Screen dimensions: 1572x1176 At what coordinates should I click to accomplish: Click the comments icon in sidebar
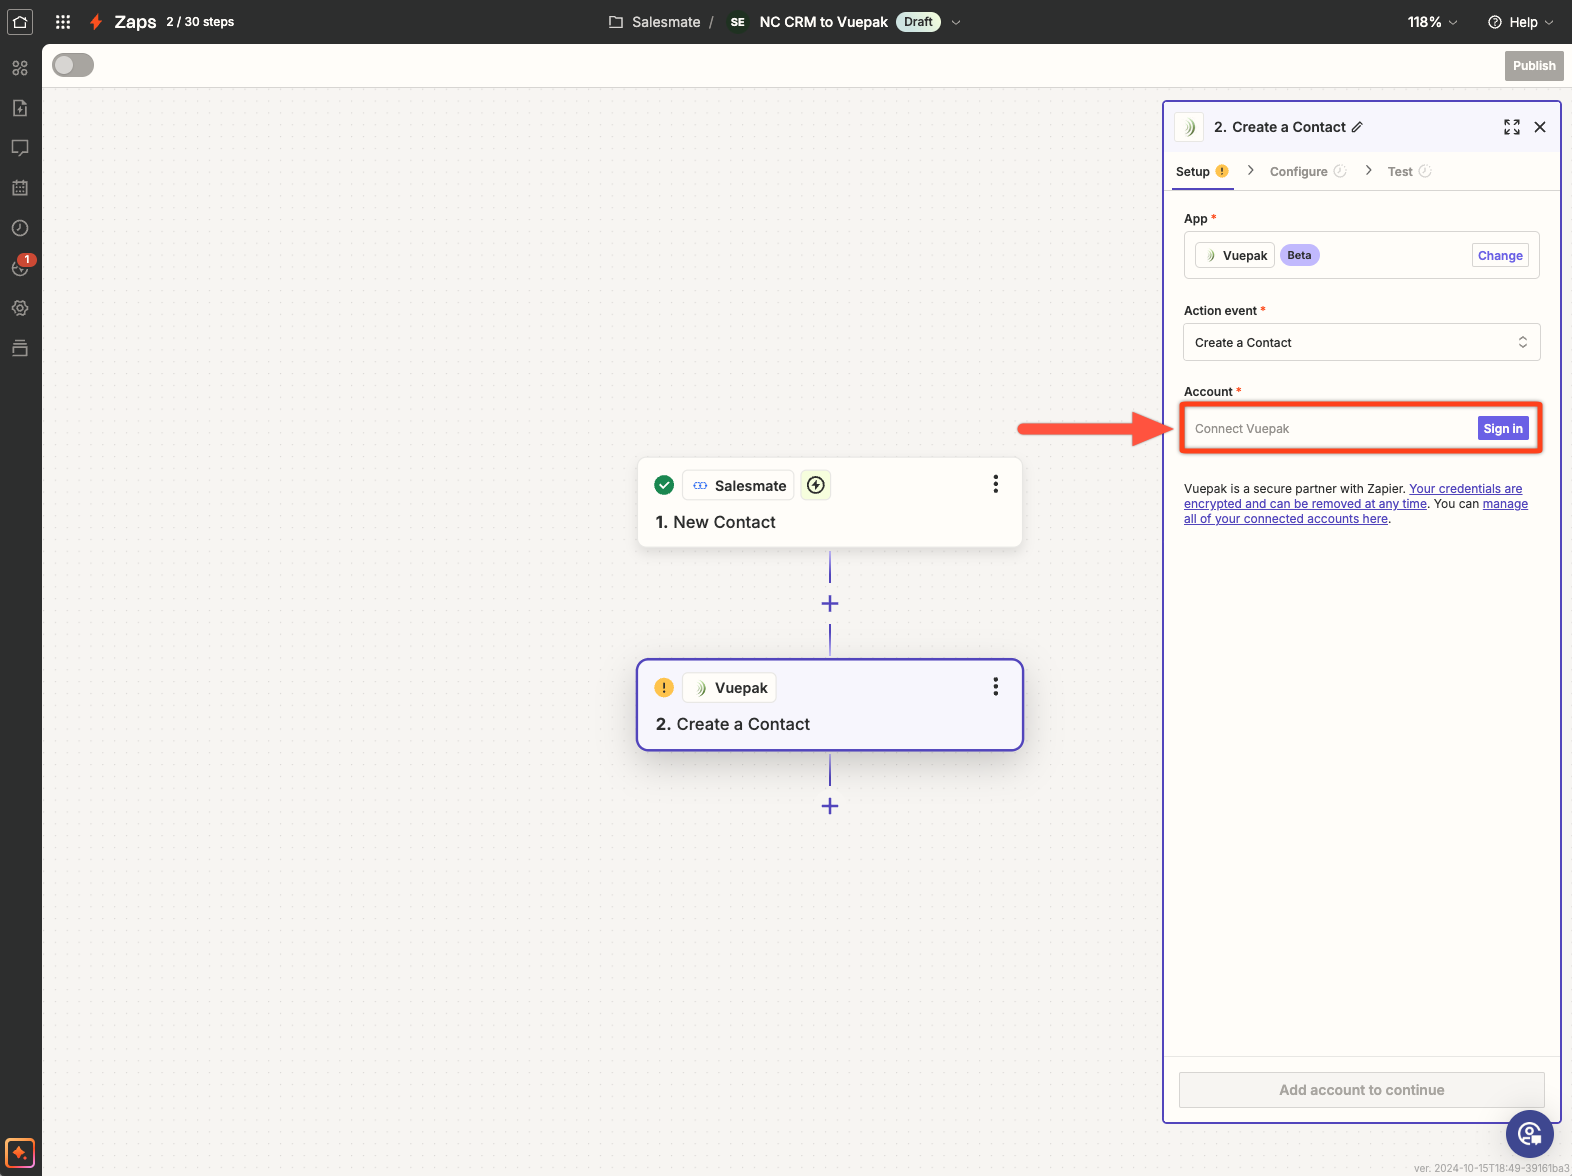(20, 148)
